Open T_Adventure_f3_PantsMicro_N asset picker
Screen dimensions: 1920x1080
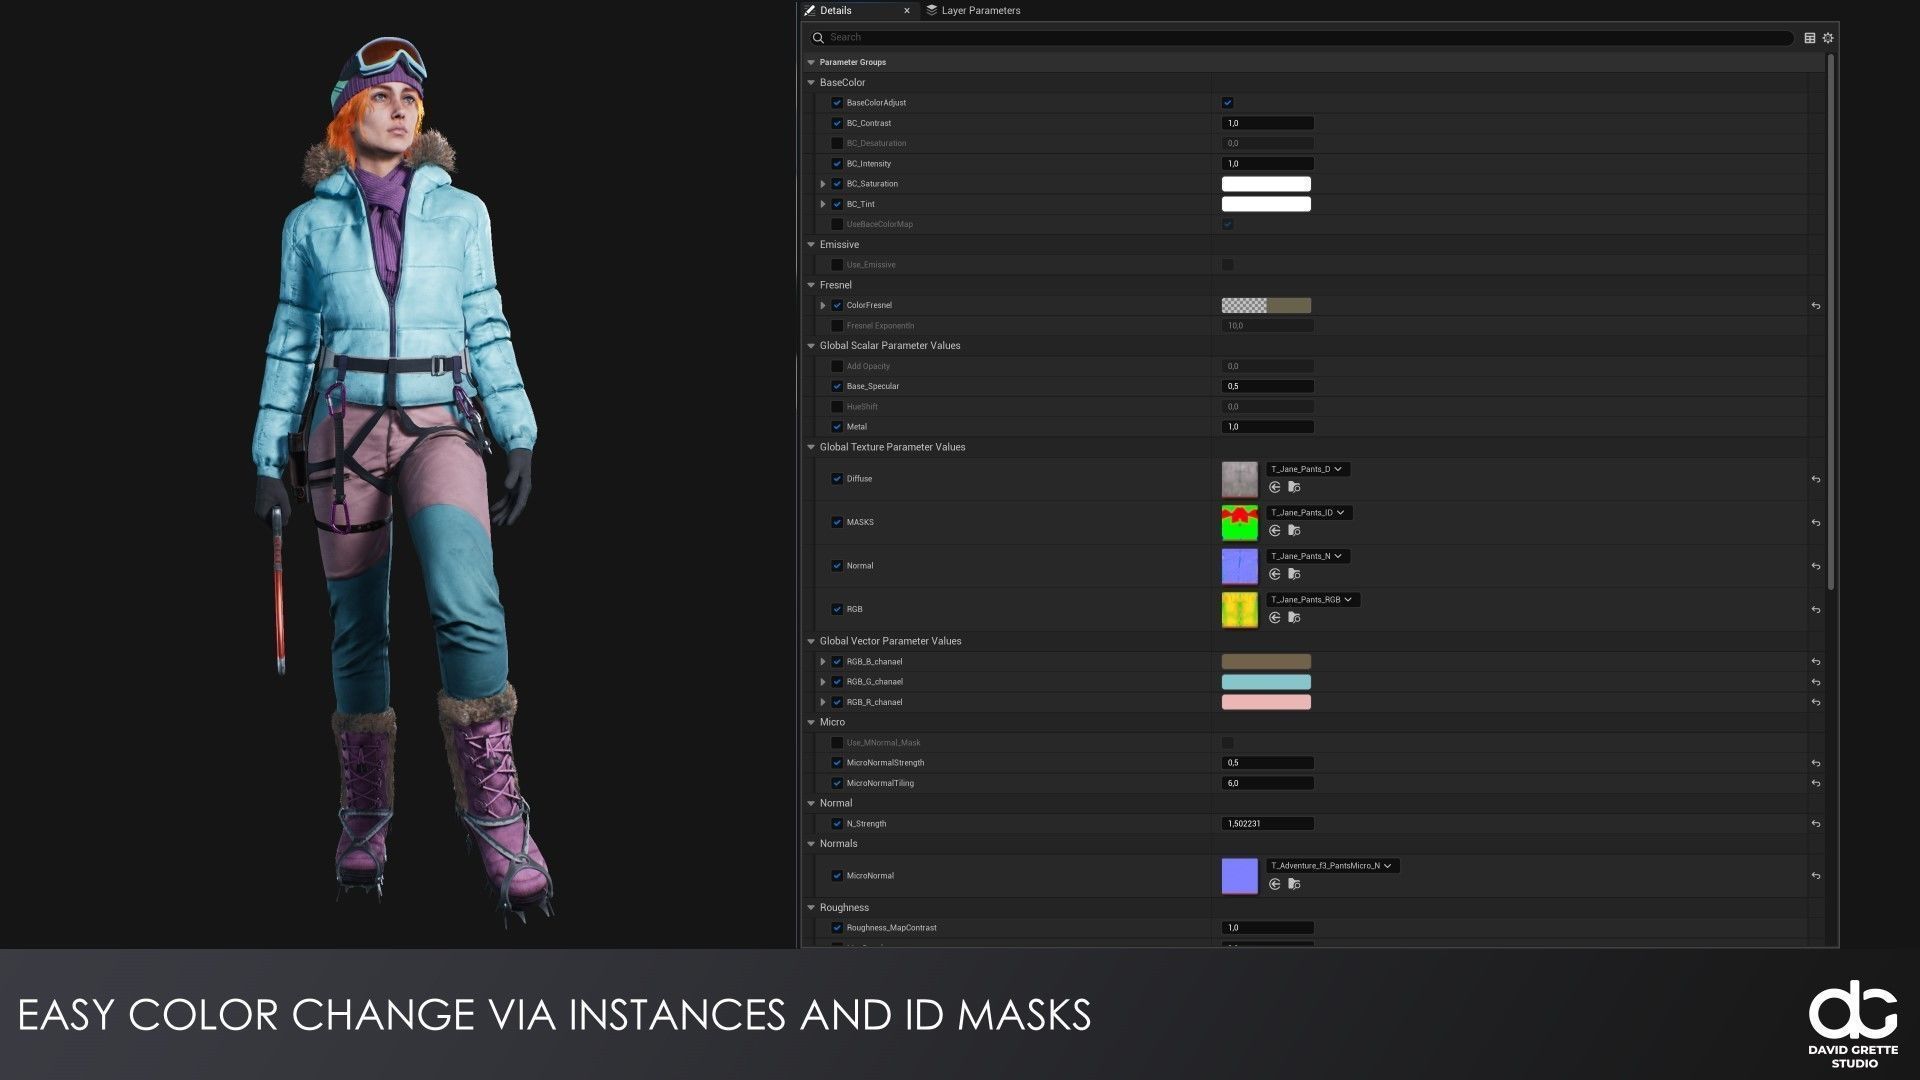point(1332,866)
